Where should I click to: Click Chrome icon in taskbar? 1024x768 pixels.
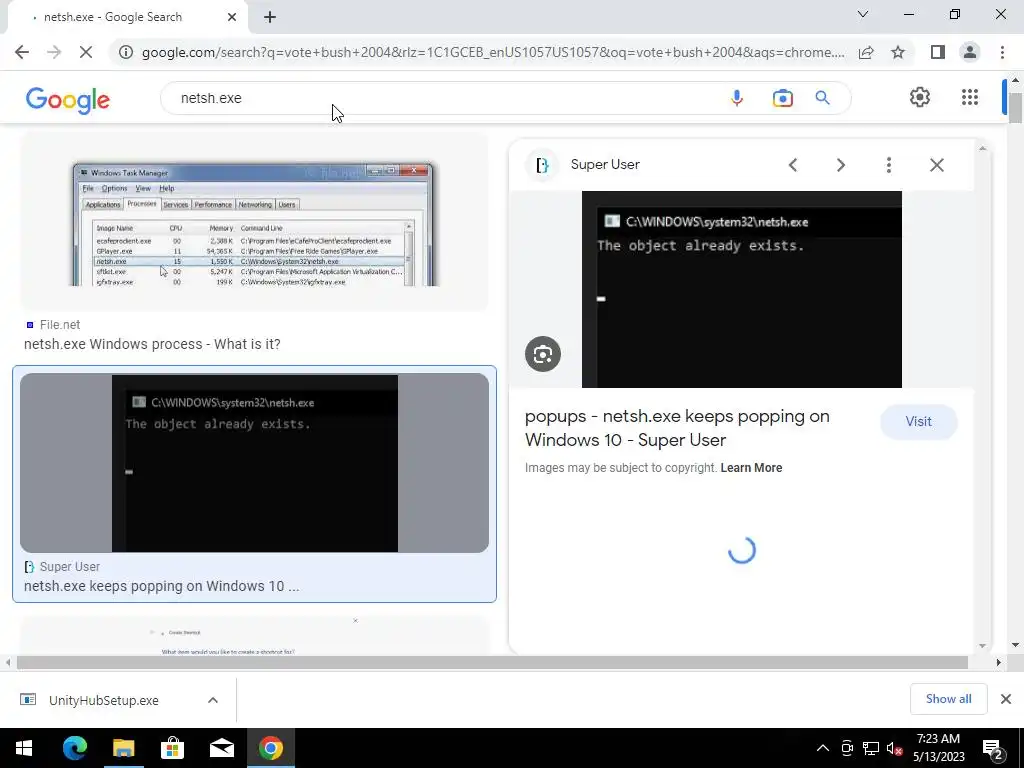click(270, 748)
